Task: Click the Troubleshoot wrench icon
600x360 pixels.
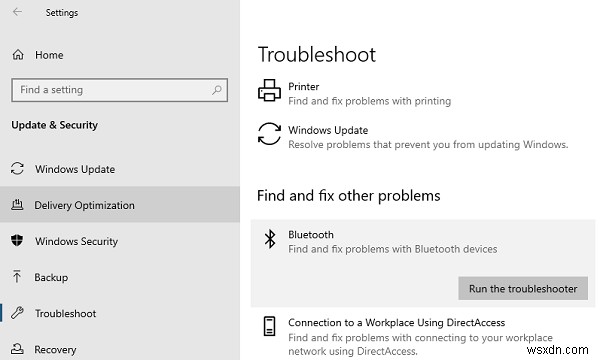Action: (x=17, y=313)
